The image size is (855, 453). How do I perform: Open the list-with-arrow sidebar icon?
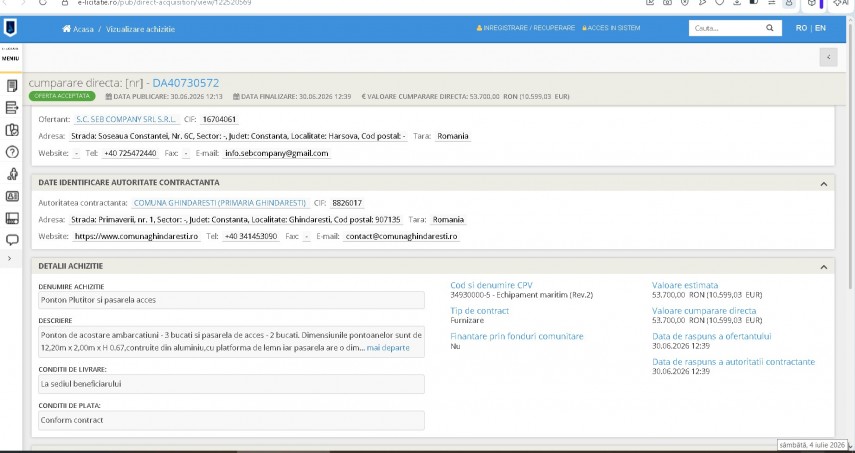[12, 107]
